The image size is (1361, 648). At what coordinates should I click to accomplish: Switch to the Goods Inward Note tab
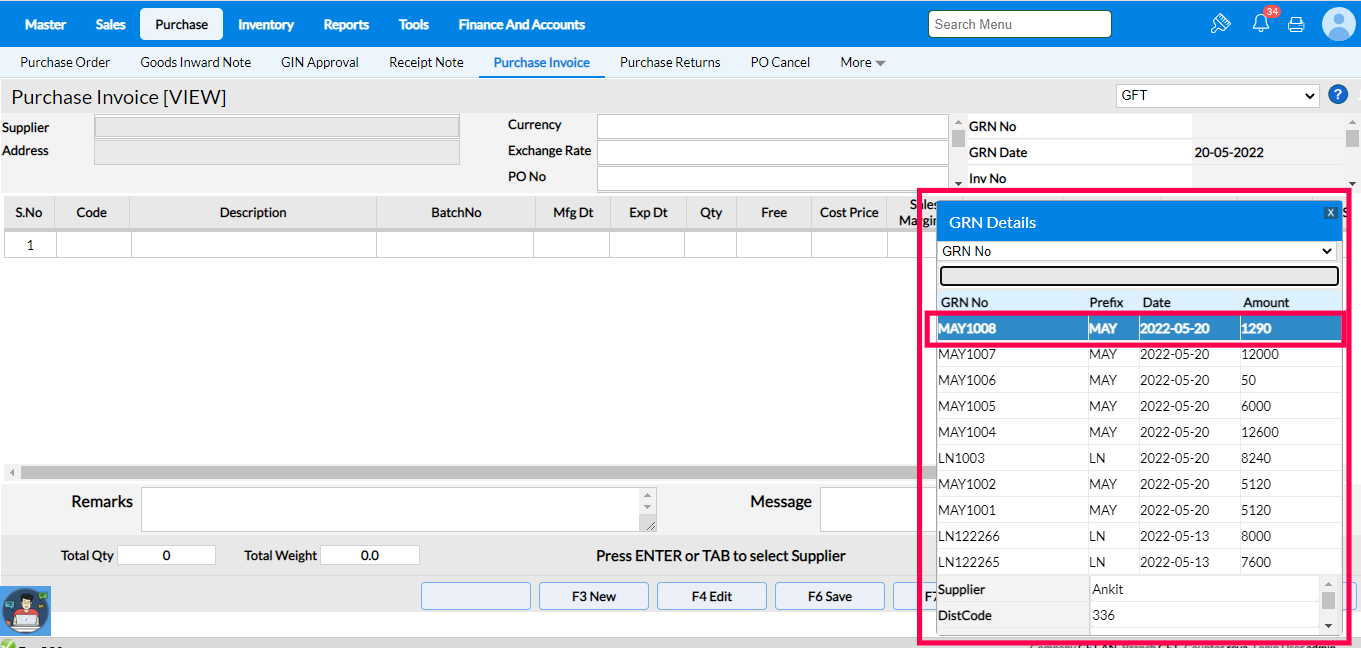coord(196,62)
